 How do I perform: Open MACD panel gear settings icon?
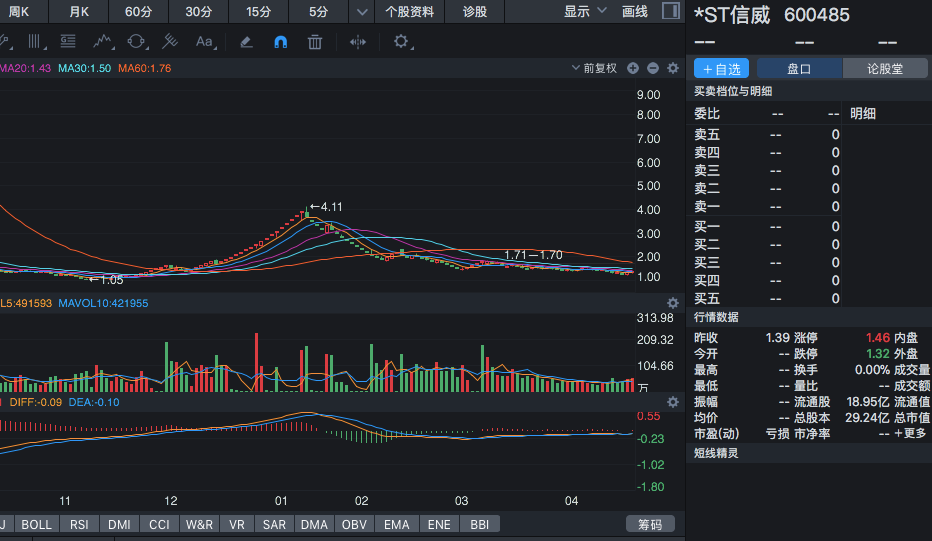pos(673,402)
